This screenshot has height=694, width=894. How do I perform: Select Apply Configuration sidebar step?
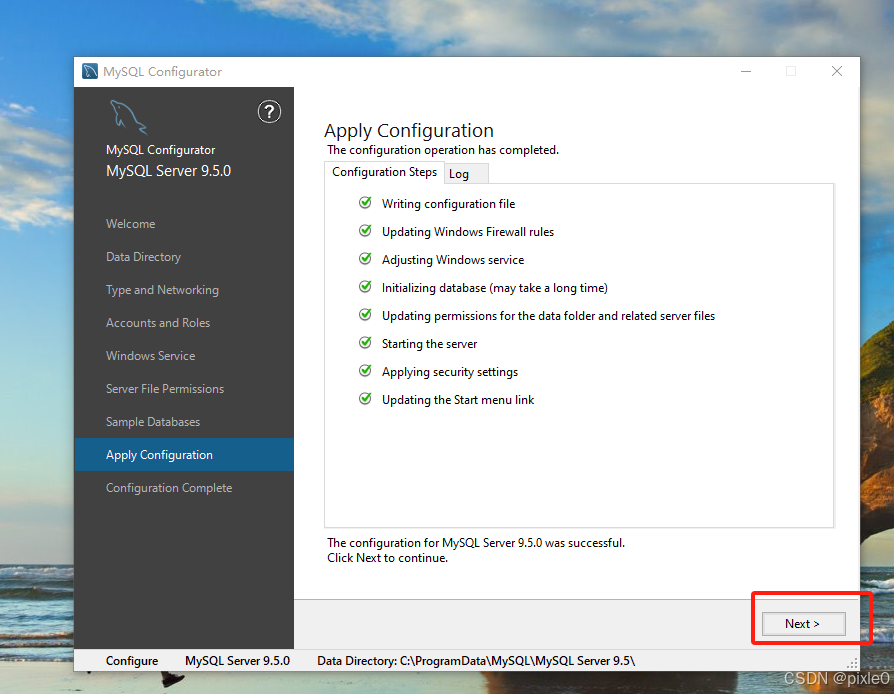[x=184, y=454]
